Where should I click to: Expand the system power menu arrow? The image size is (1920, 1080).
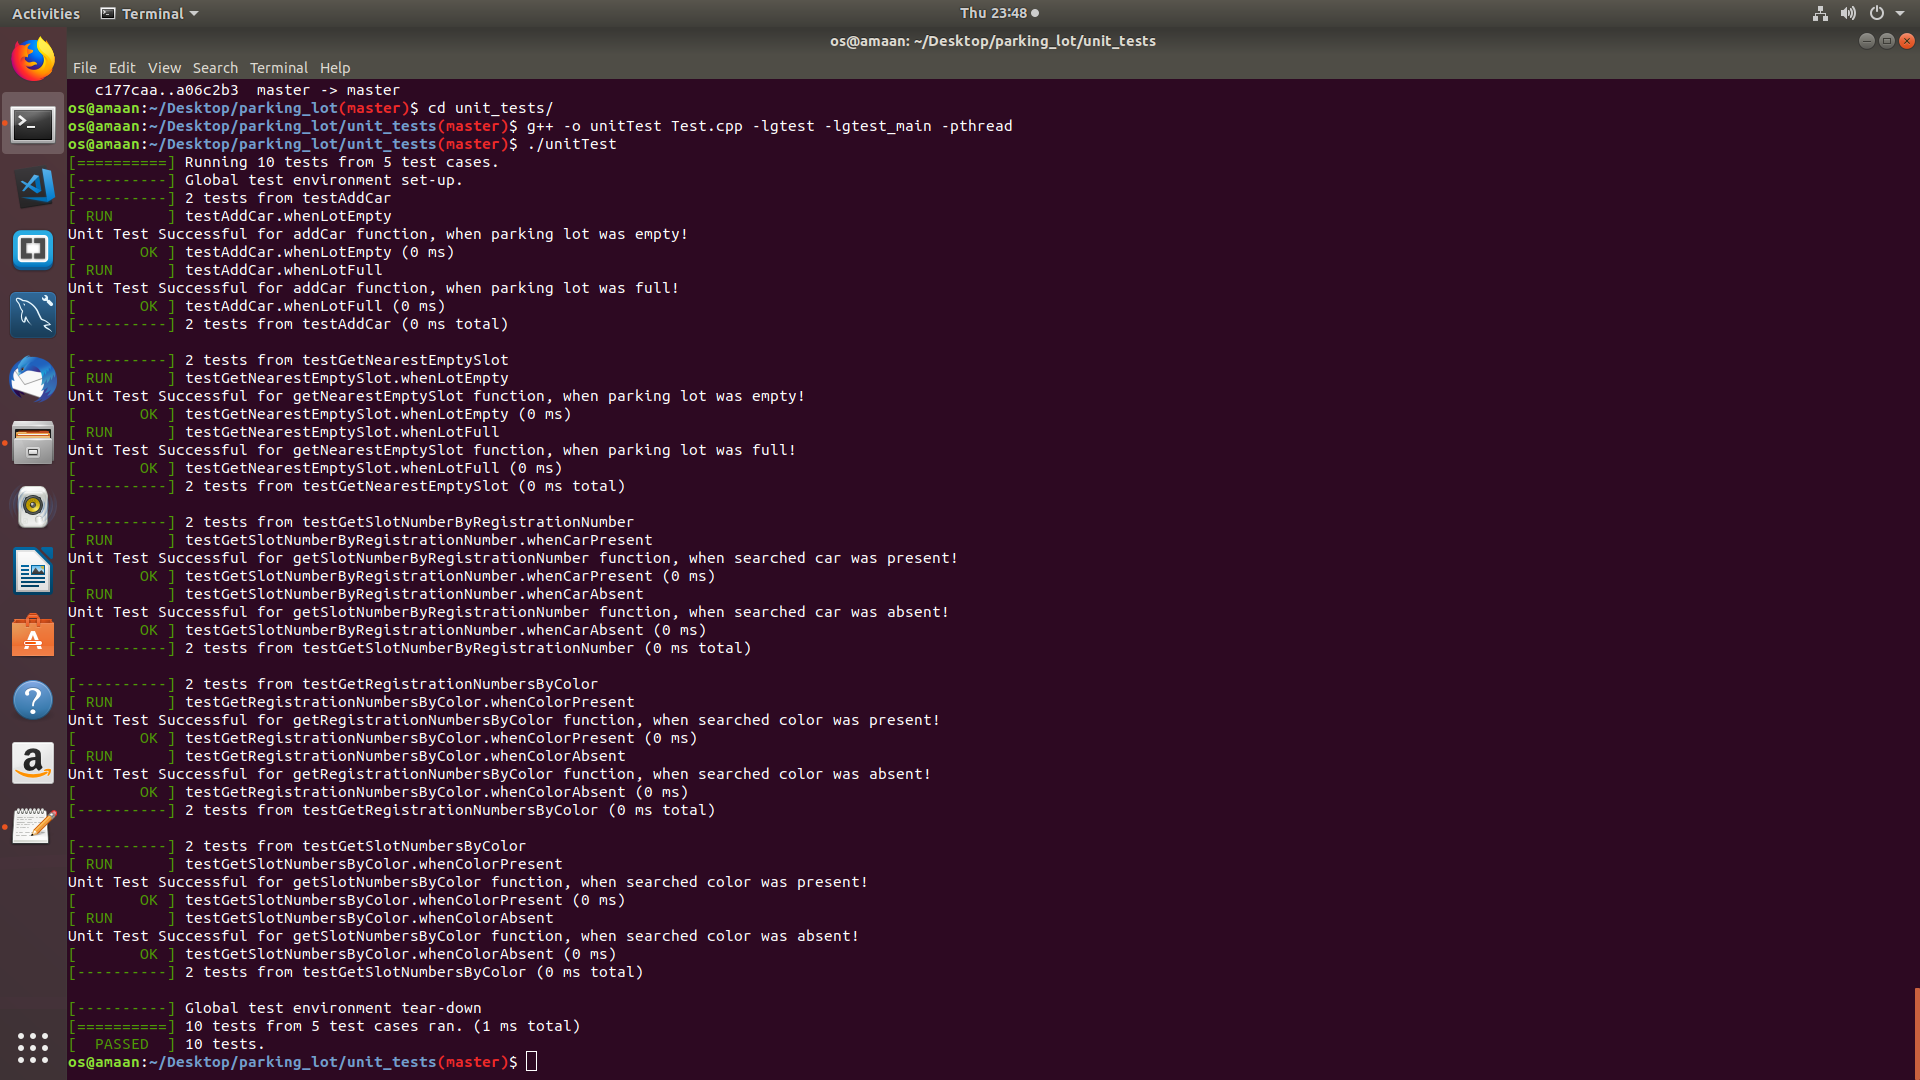[x=1900, y=13]
